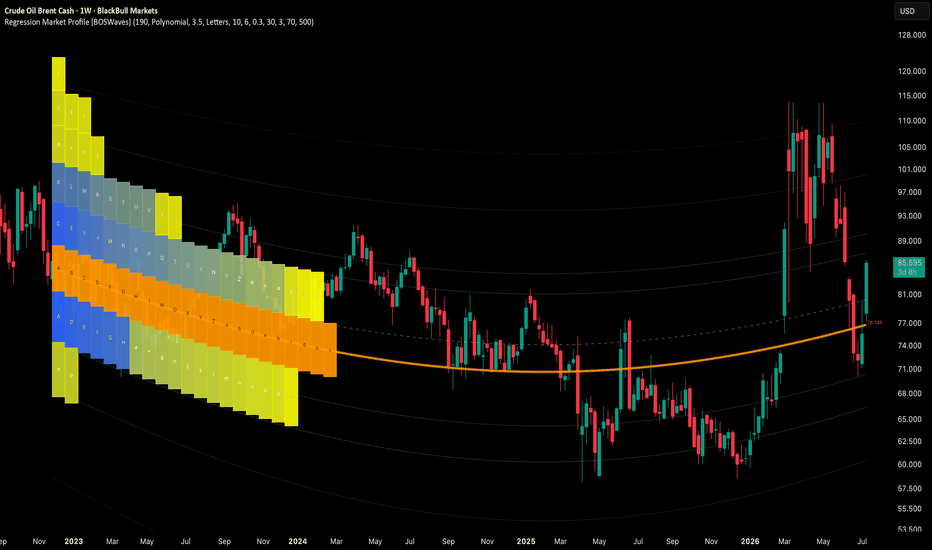The image size is (932, 550).
Task: Click the 77.000 price scale label
Action: [x=910, y=323]
